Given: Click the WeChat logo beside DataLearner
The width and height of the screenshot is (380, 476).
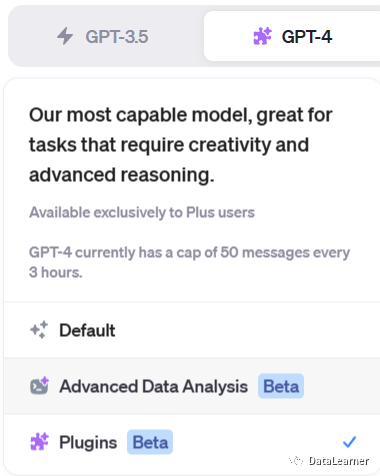Looking at the screenshot, I should [x=296, y=461].
